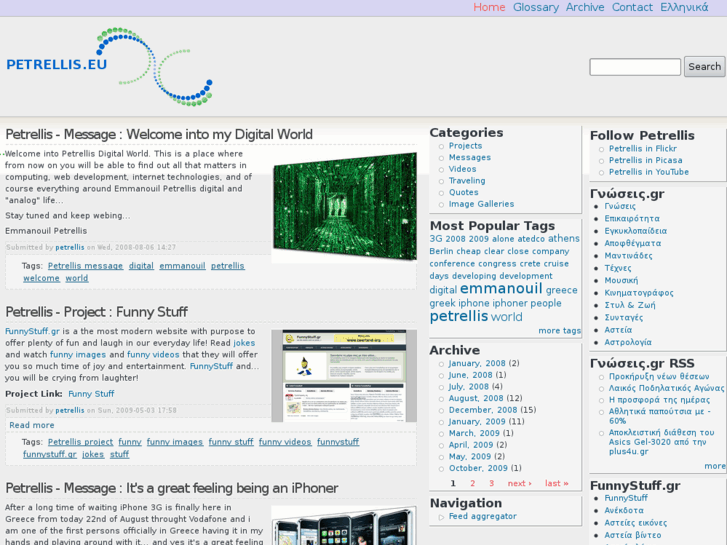Open the Welcome into my Digital World post title
This screenshot has width=727, height=545.
[x=159, y=135]
